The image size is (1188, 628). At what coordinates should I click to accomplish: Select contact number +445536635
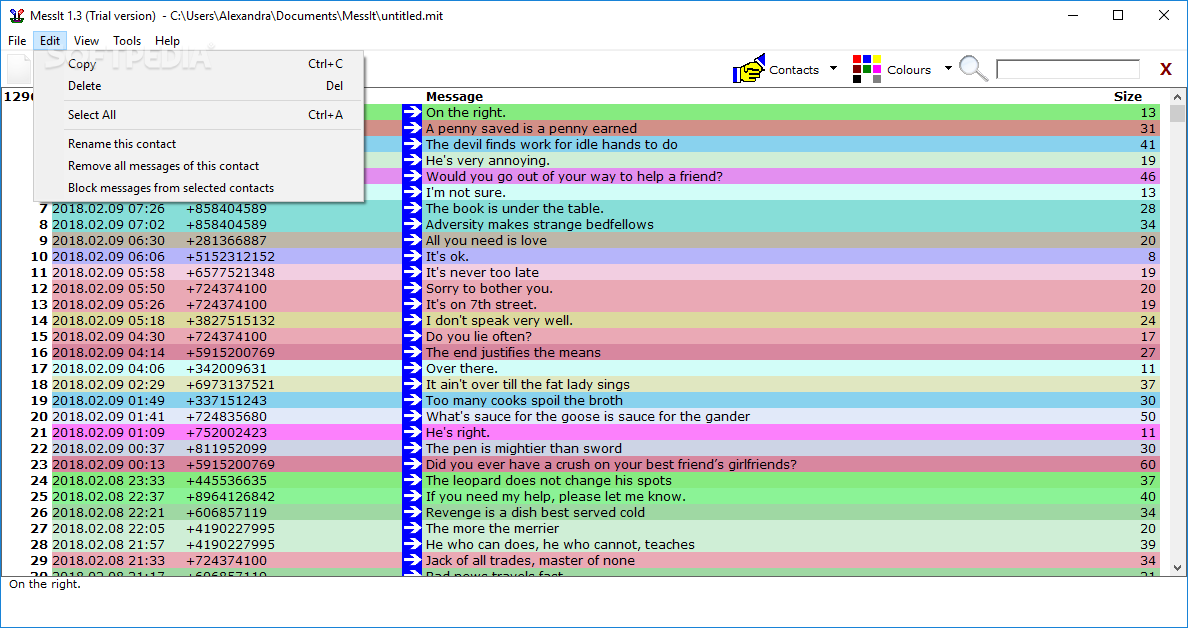click(226, 480)
